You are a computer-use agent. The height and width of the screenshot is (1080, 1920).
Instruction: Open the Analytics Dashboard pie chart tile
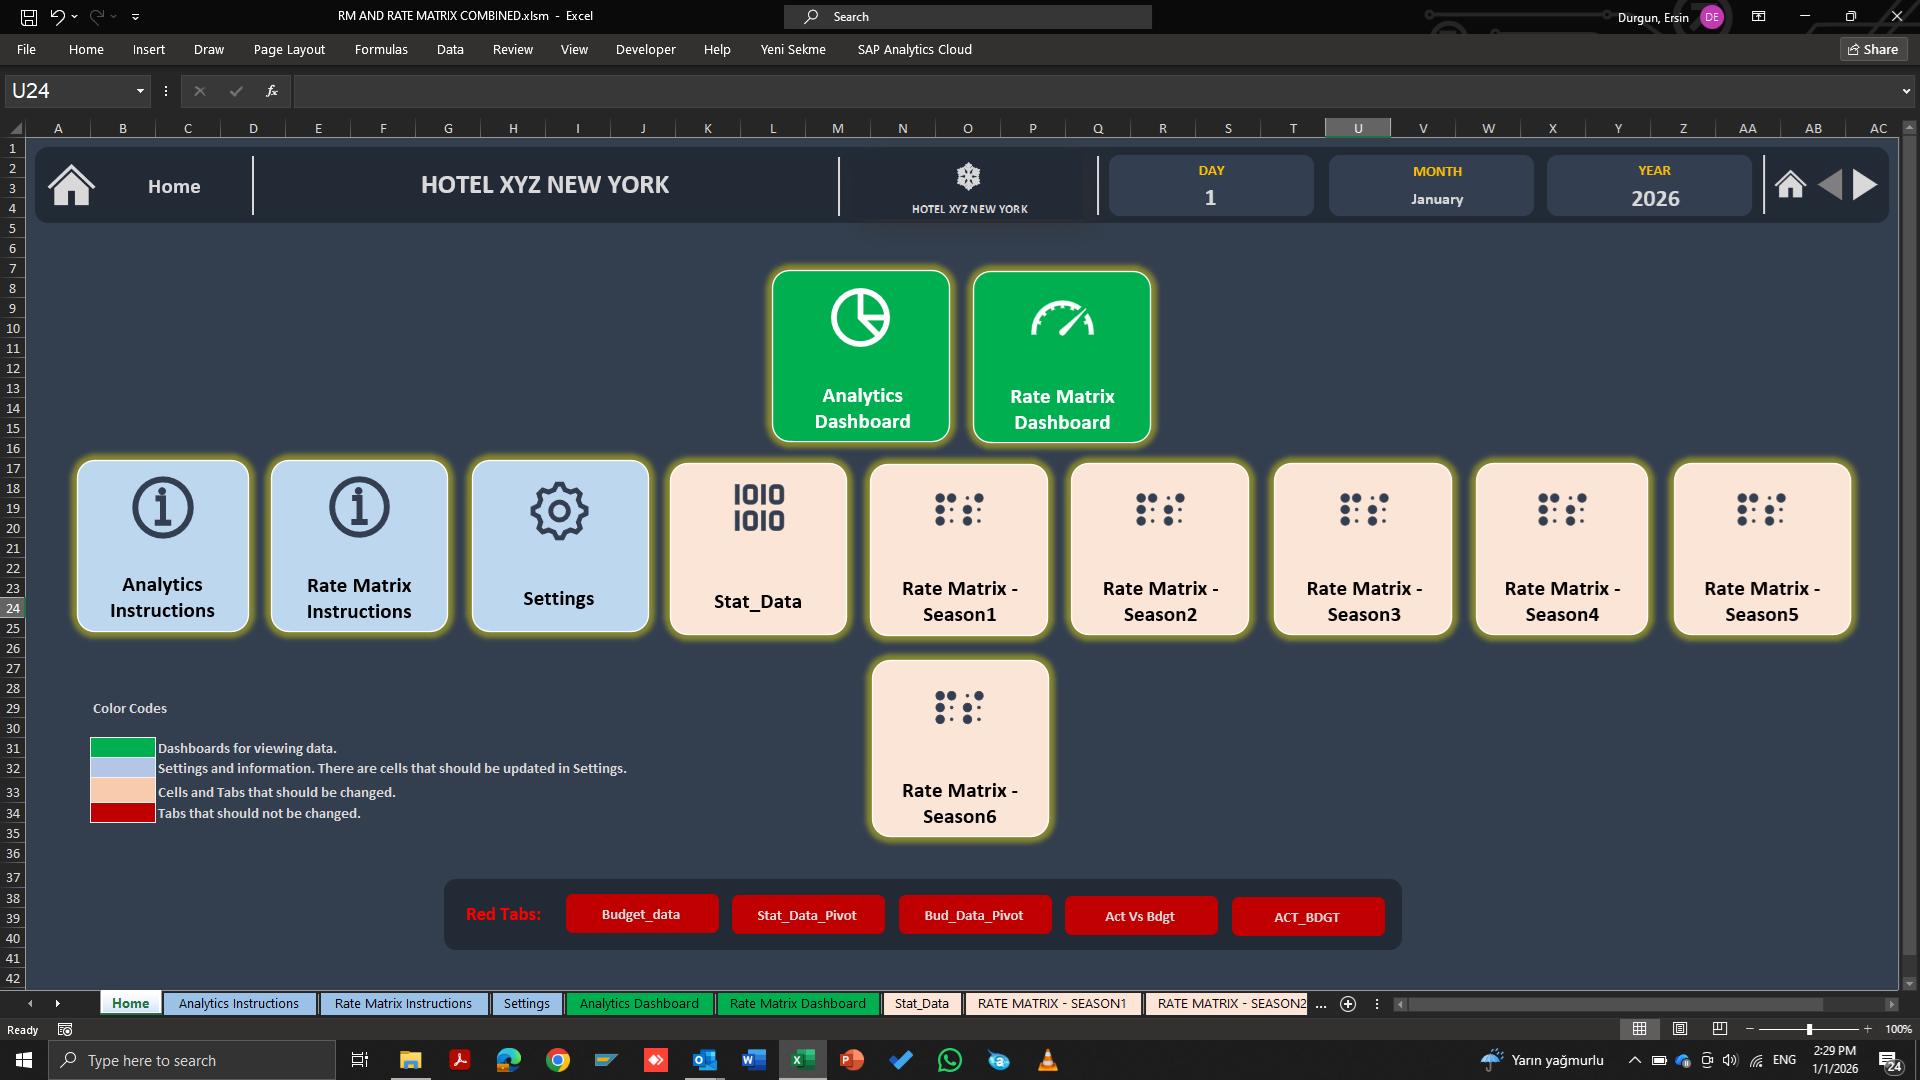861,356
